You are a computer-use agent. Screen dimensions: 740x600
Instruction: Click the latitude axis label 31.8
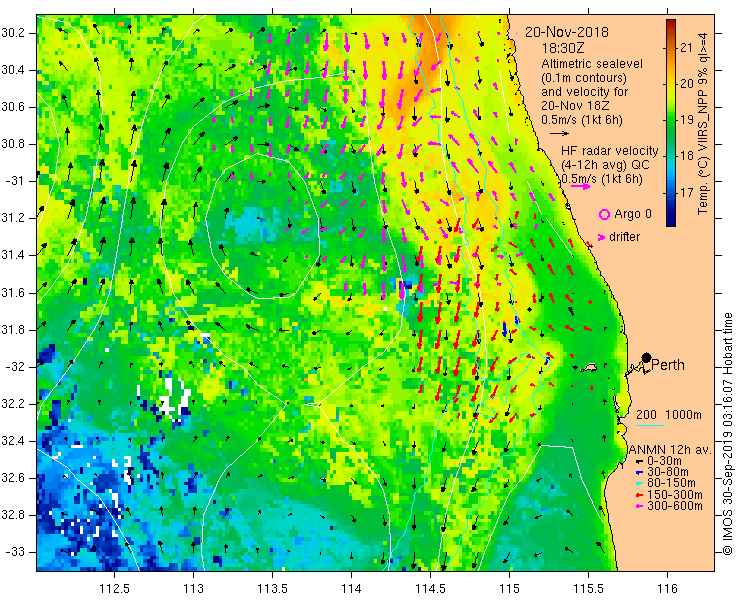click(13, 330)
